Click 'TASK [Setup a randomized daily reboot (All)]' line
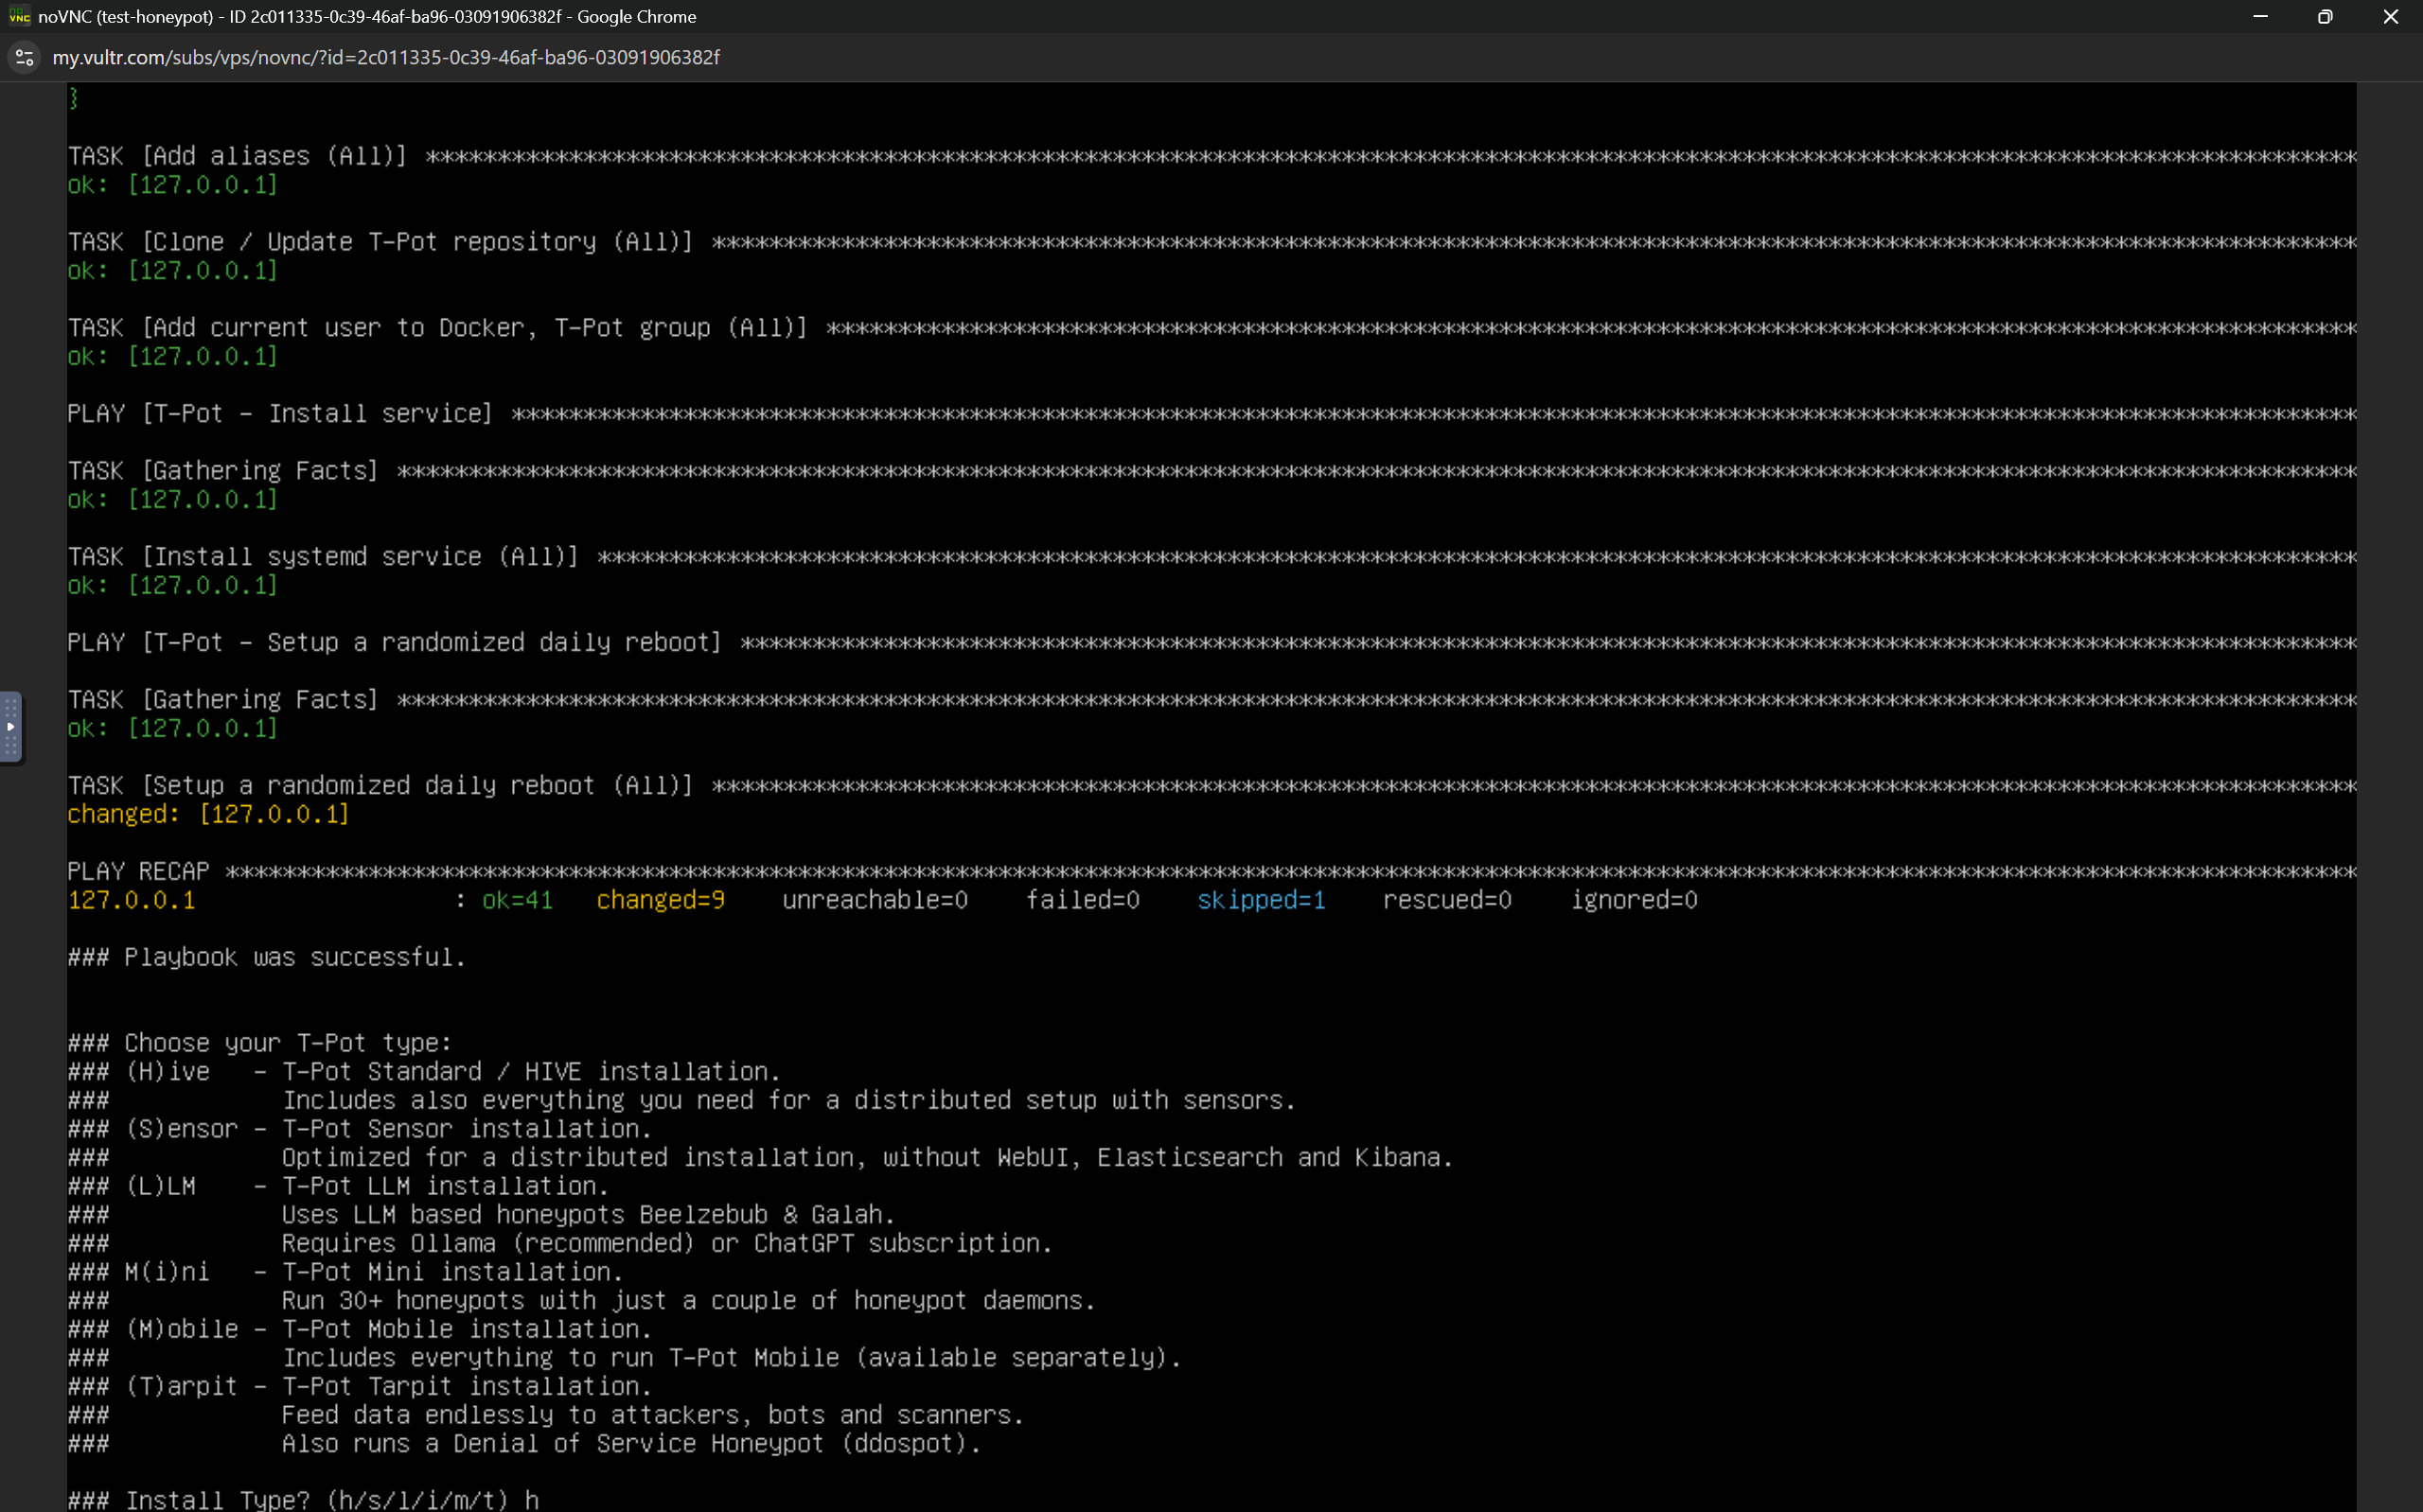This screenshot has height=1512, width=2423. coord(1212,785)
